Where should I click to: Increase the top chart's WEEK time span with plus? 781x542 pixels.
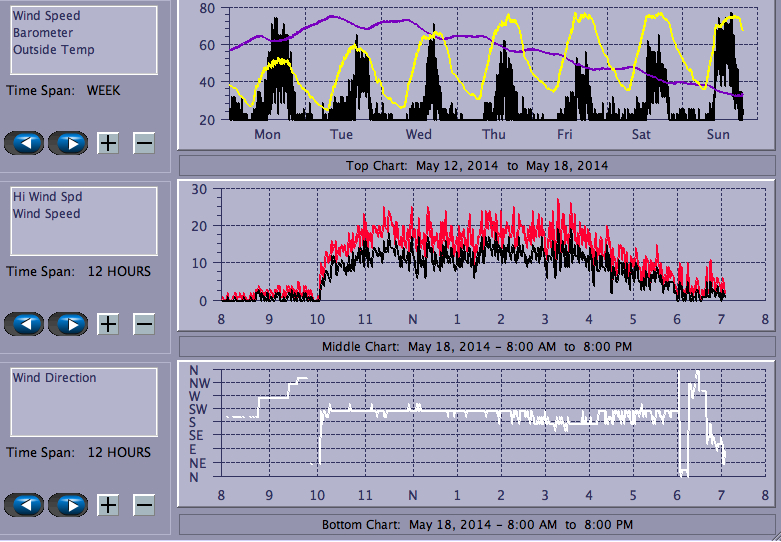pos(108,143)
